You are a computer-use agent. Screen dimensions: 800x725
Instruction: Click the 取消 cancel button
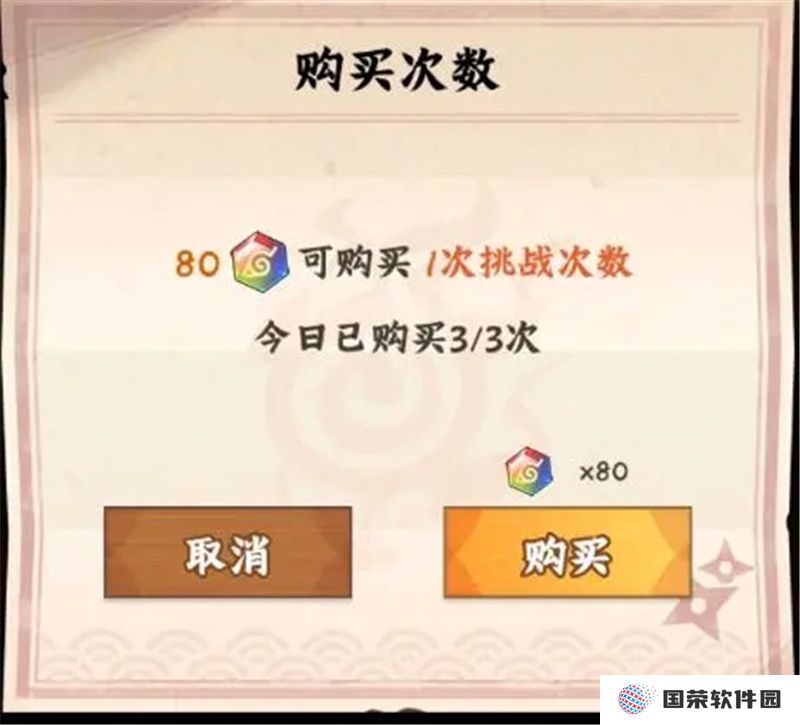click(228, 552)
